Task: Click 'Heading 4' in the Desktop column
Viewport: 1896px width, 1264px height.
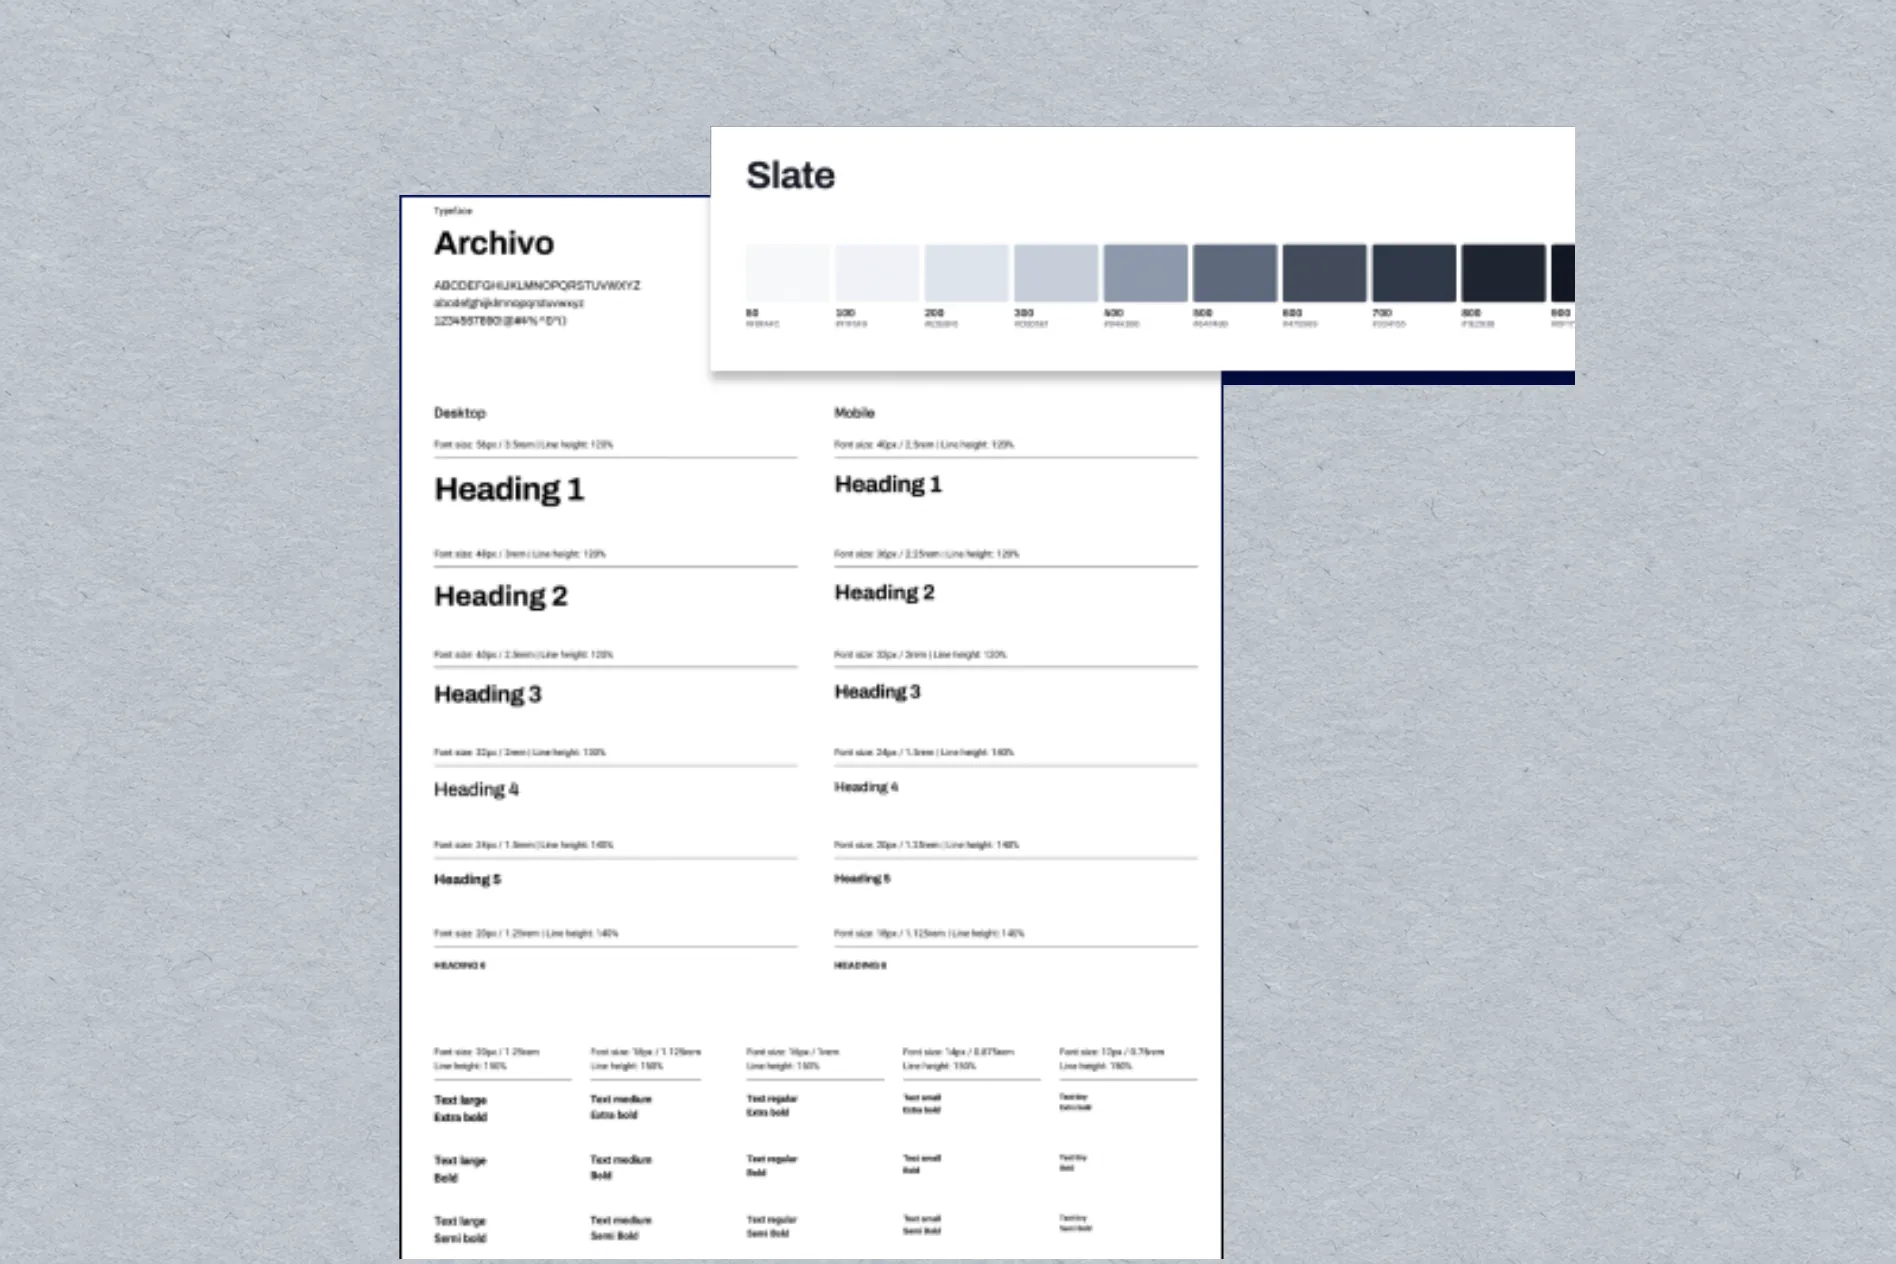Action: [476, 789]
